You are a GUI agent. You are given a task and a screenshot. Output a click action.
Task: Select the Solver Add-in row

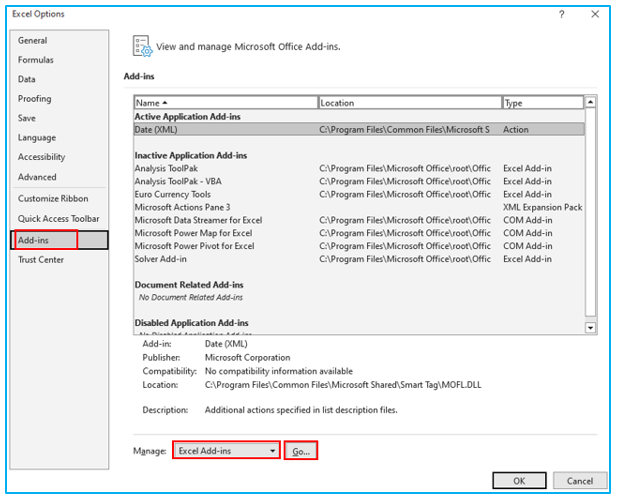tap(359, 259)
